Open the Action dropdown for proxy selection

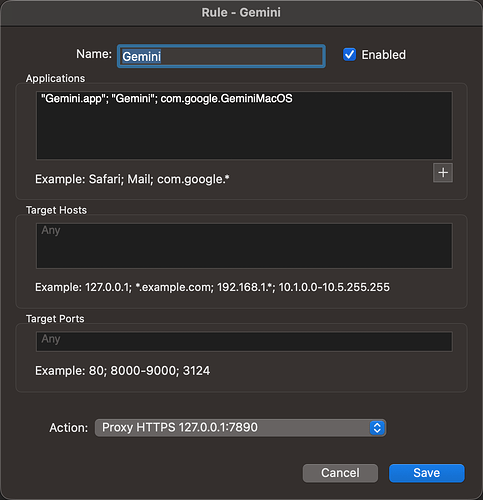point(240,428)
